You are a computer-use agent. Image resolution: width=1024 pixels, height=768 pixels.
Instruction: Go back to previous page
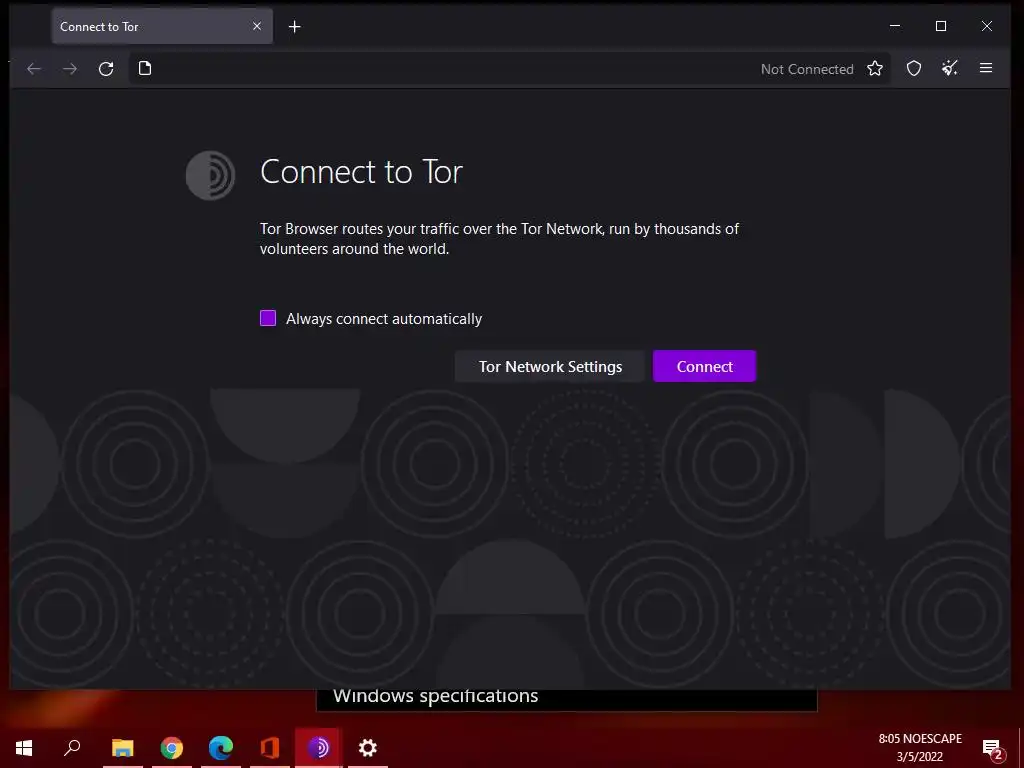[34, 69]
